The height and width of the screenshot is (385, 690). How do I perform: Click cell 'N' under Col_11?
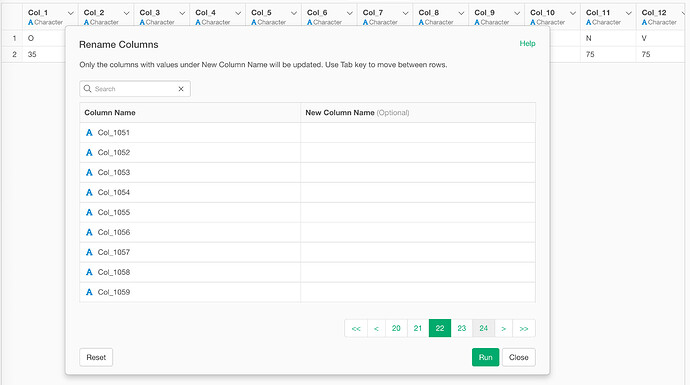tap(588, 38)
